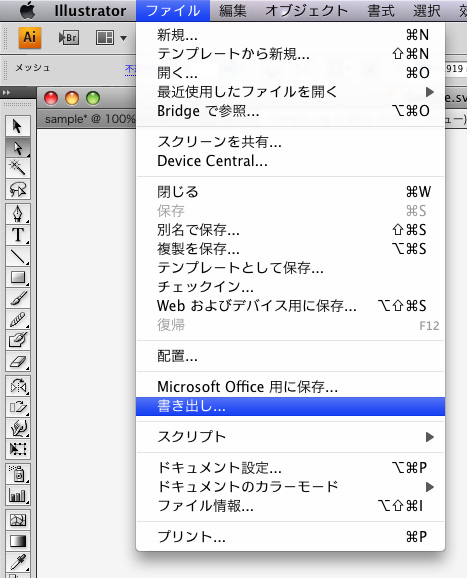Open the arrange documents layout icon

pos(105,38)
